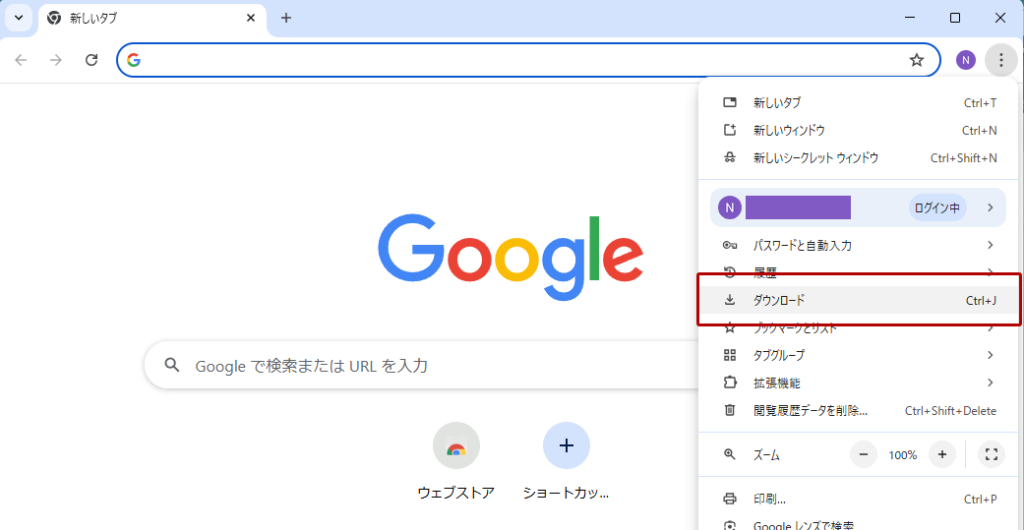
Task: Click the incognito icon in the menu
Action: pos(730,158)
